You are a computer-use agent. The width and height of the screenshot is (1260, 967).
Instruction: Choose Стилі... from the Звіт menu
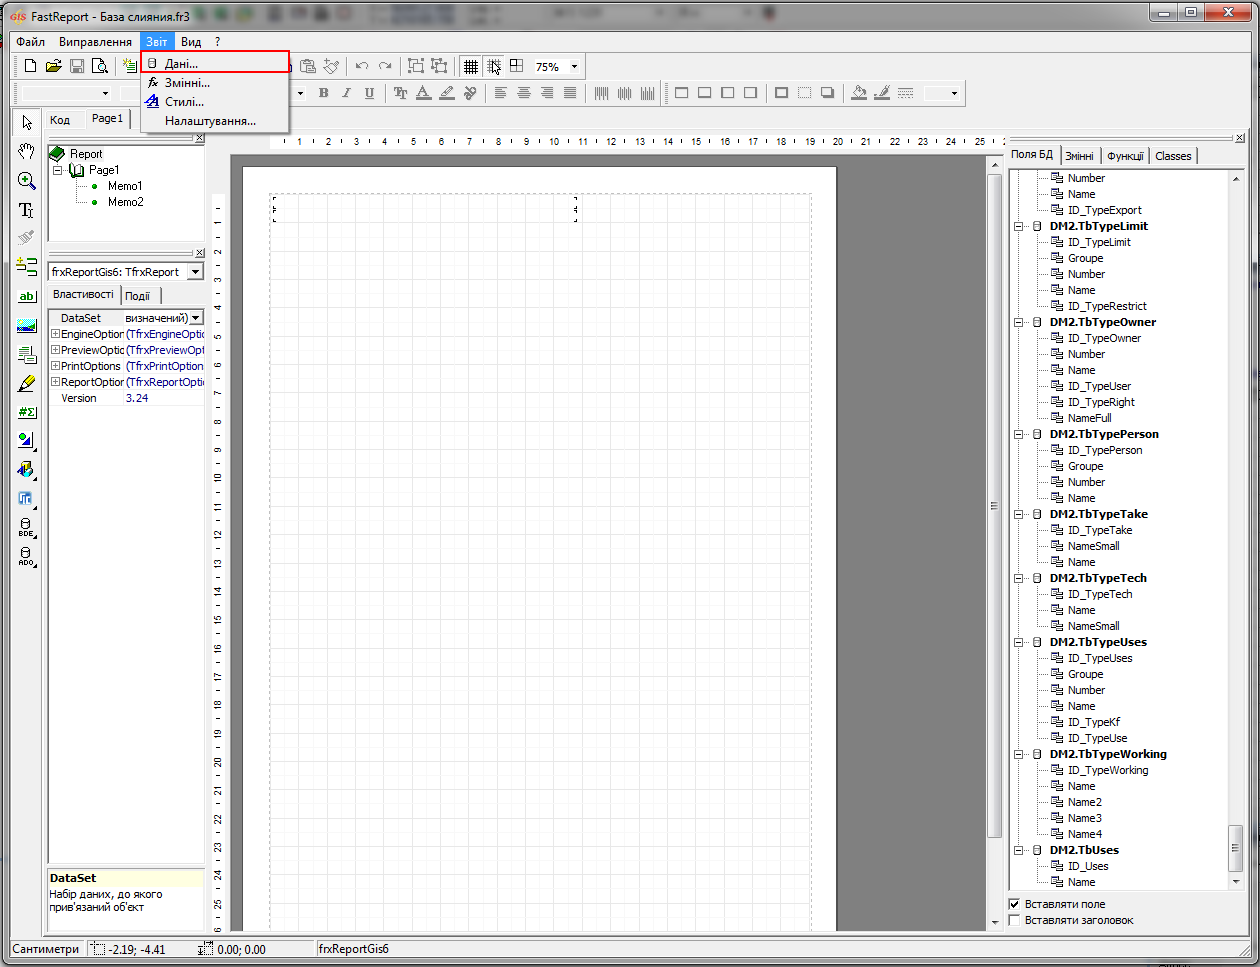pos(215,102)
